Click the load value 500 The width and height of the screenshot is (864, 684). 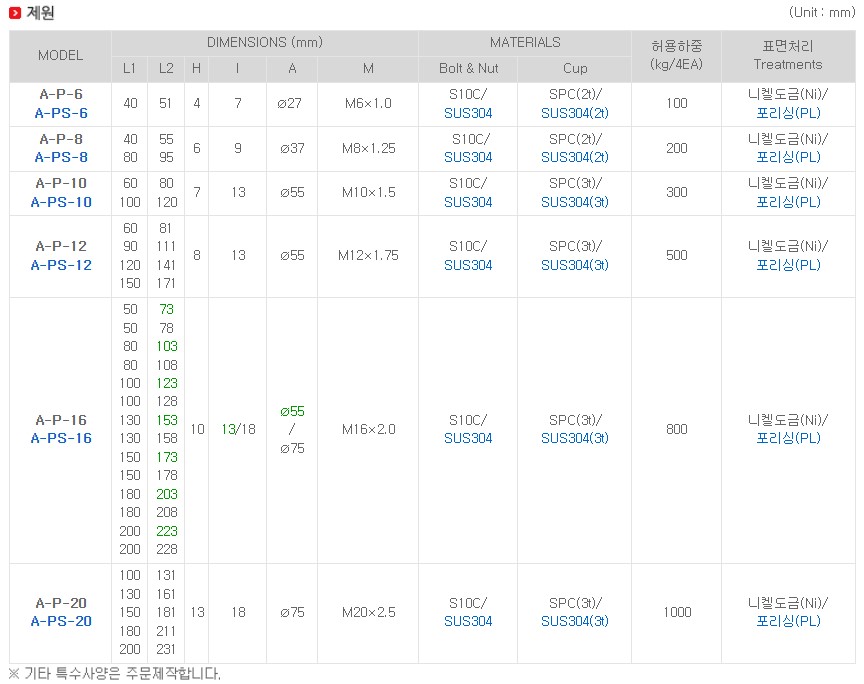coord(676,255)
